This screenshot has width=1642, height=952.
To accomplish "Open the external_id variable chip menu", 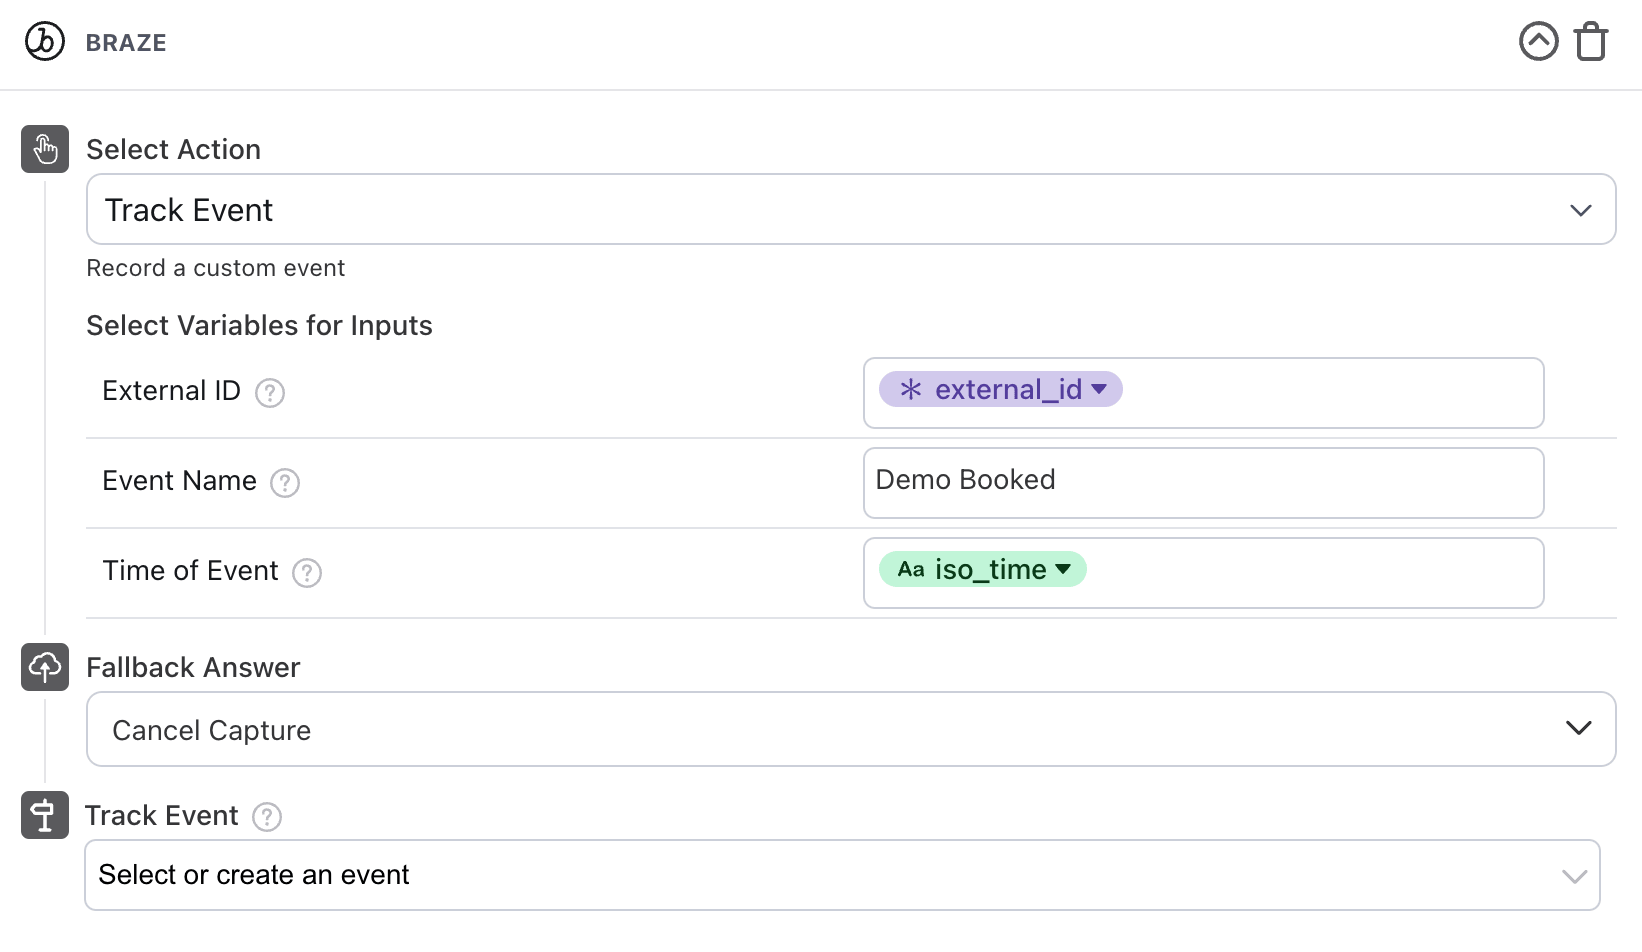I will click(1001, 390).
